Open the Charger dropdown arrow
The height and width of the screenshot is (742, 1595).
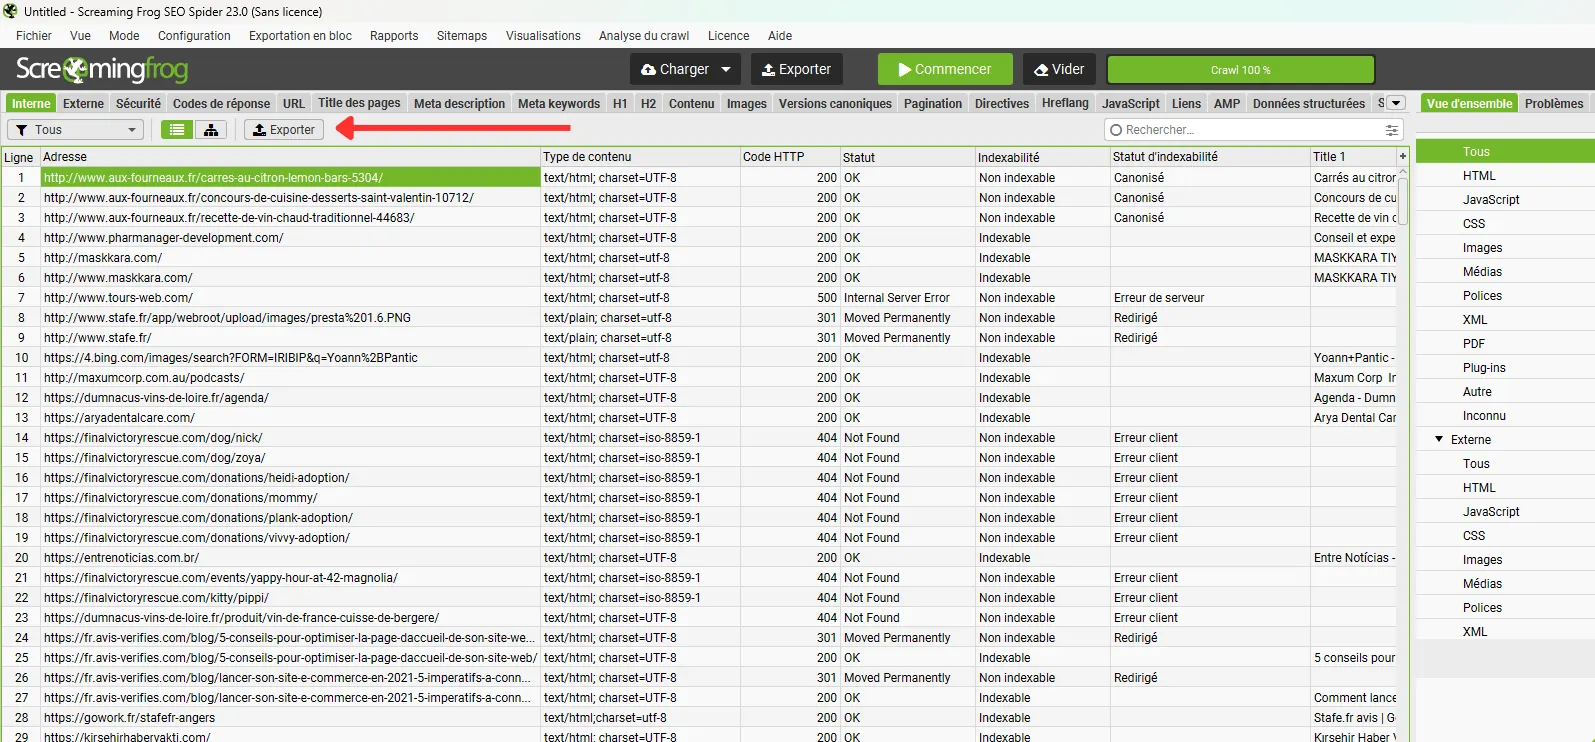[x=726, y=69]
